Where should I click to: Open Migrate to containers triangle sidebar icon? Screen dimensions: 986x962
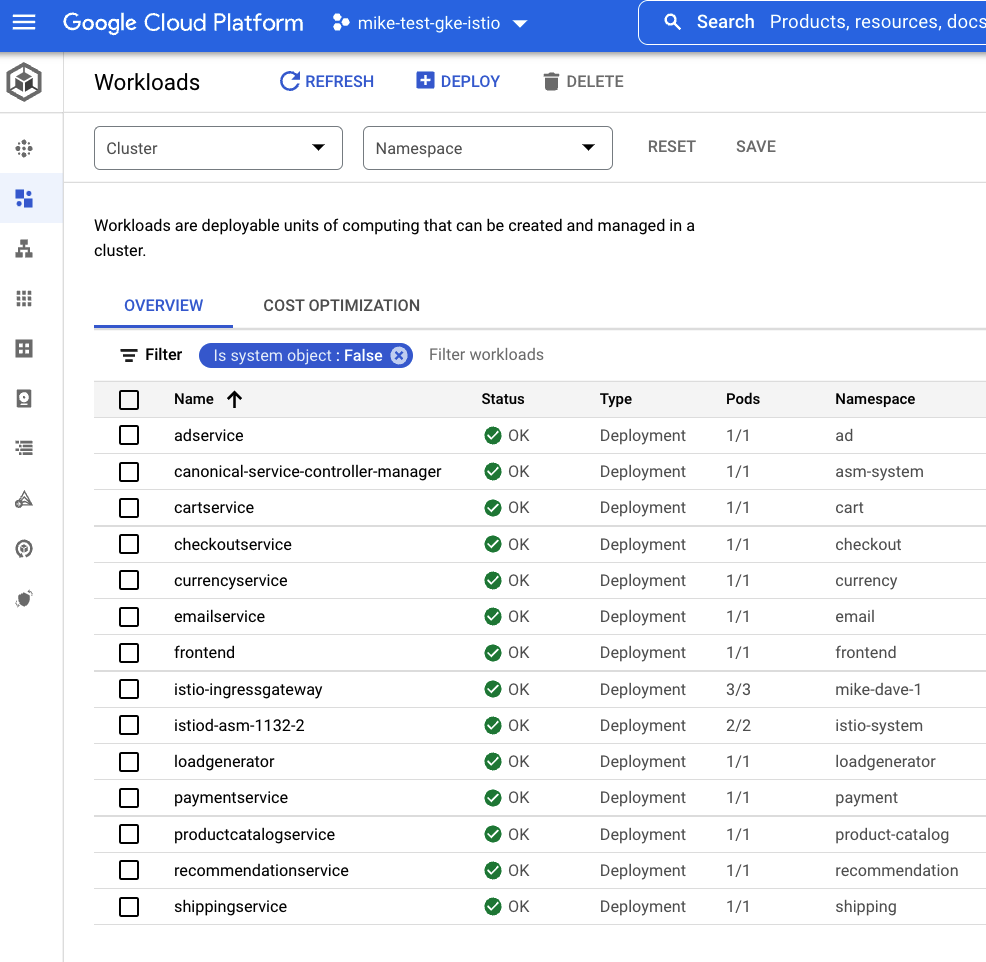(x=24, y=499)
